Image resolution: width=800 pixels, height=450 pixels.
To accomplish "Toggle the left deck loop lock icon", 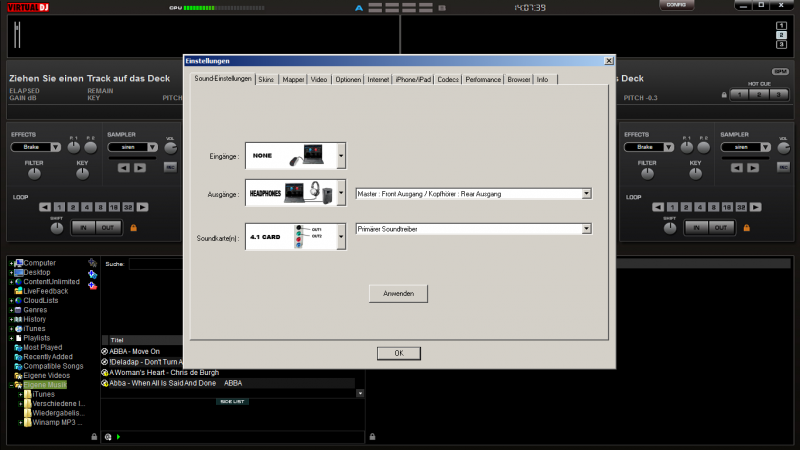I will (x=134, y=228).
